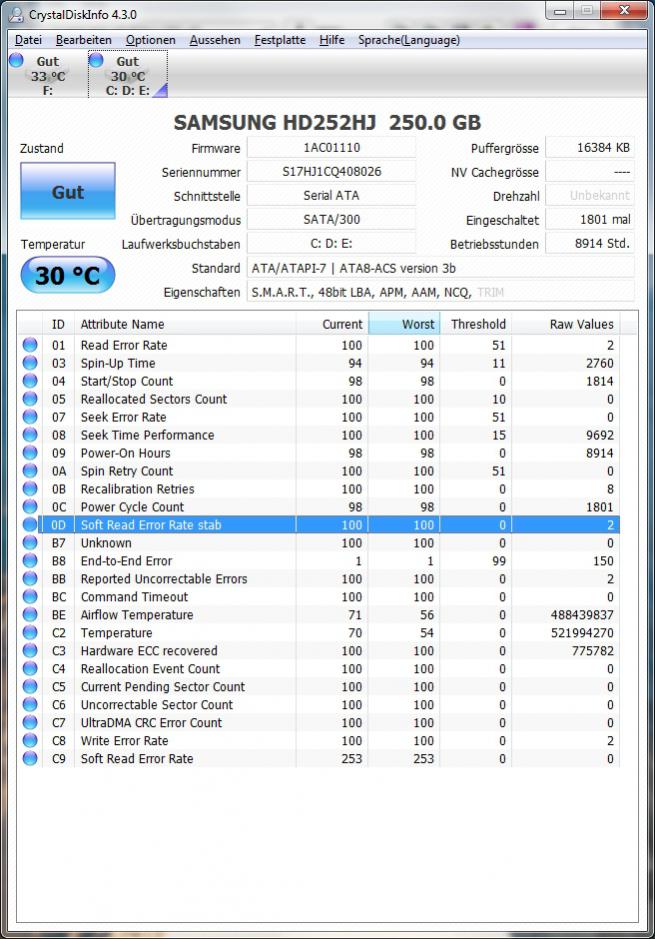Click status circle for Current Pending Sector Count
This screenshot has height=939, width=655.
(30, 686)
